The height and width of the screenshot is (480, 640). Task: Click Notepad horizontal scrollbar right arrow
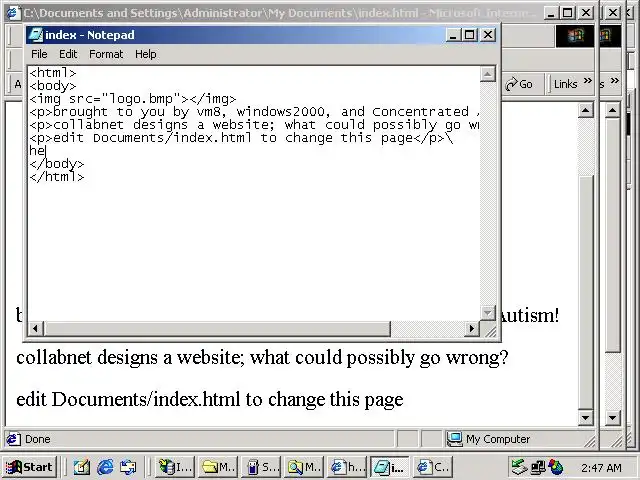click(x=472, y=329)
